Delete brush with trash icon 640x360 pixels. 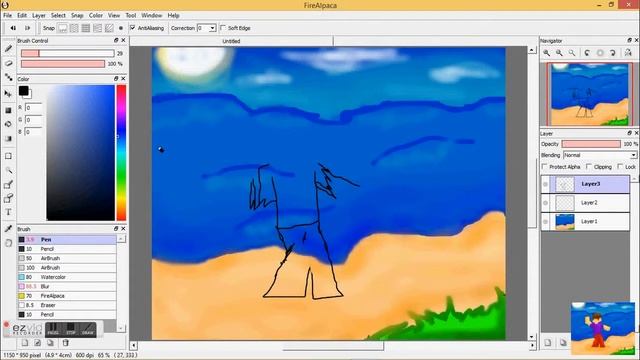click(x=65, y=343)
